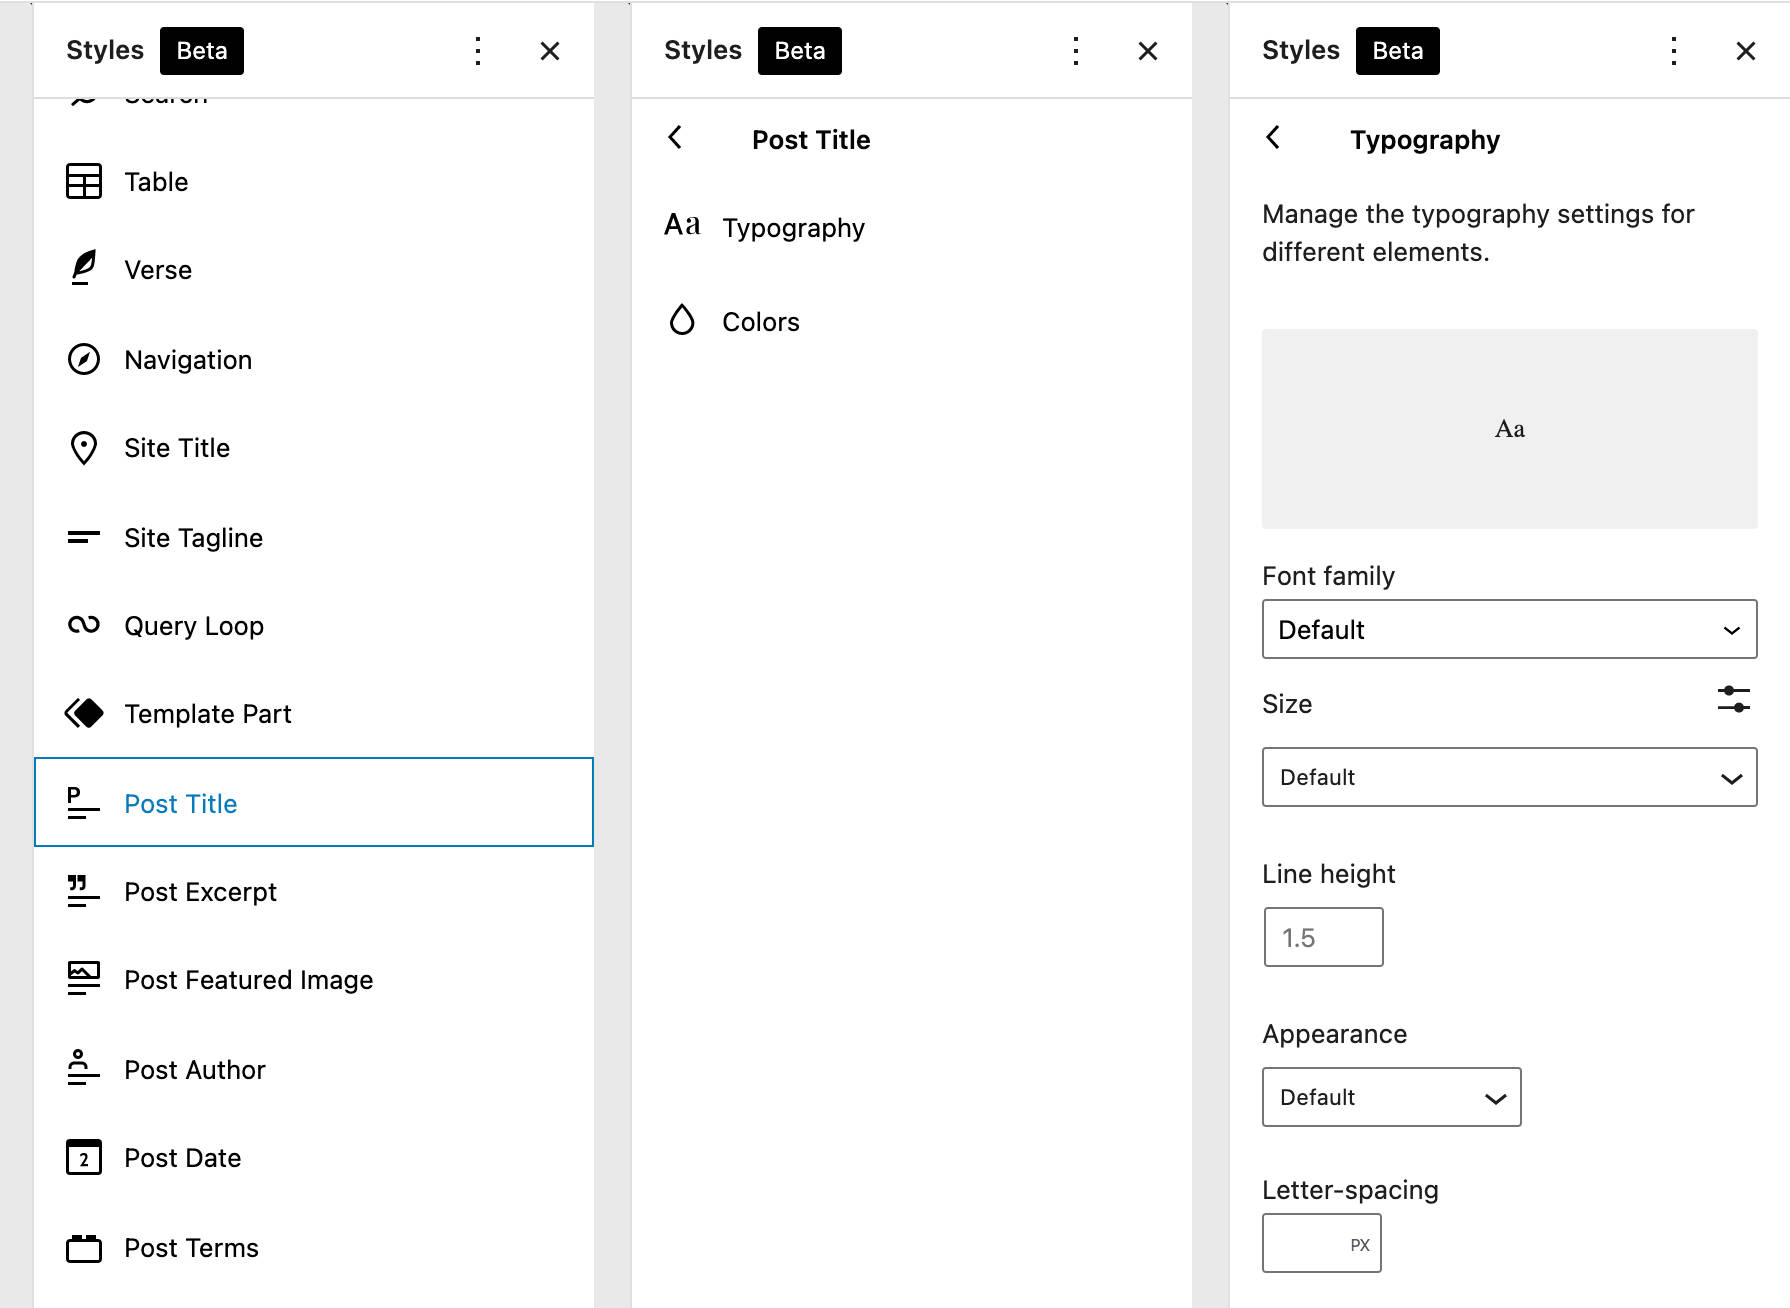Click the Site Title pin icon
The image size is (1790, 1308).
tap(84, 448)
